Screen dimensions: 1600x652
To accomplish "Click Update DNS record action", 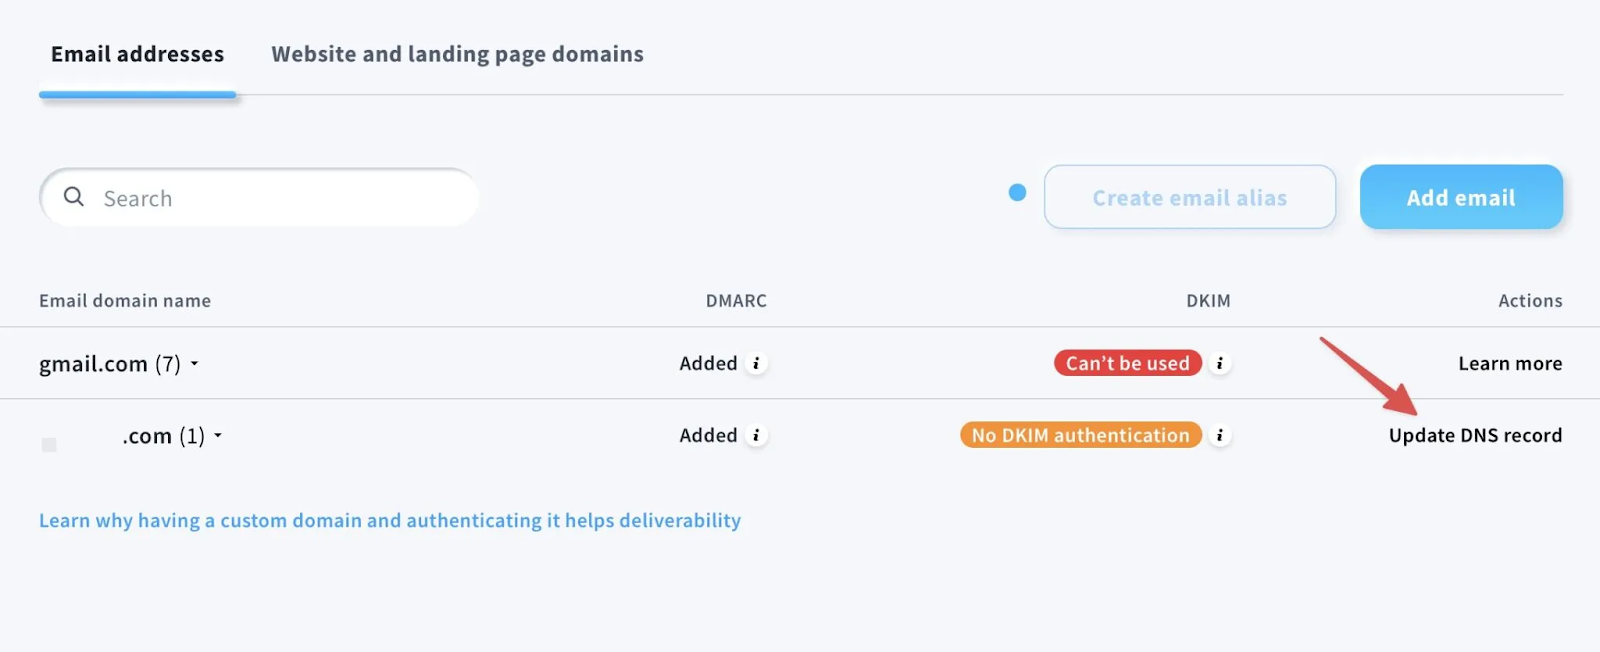I will 1474,436.
